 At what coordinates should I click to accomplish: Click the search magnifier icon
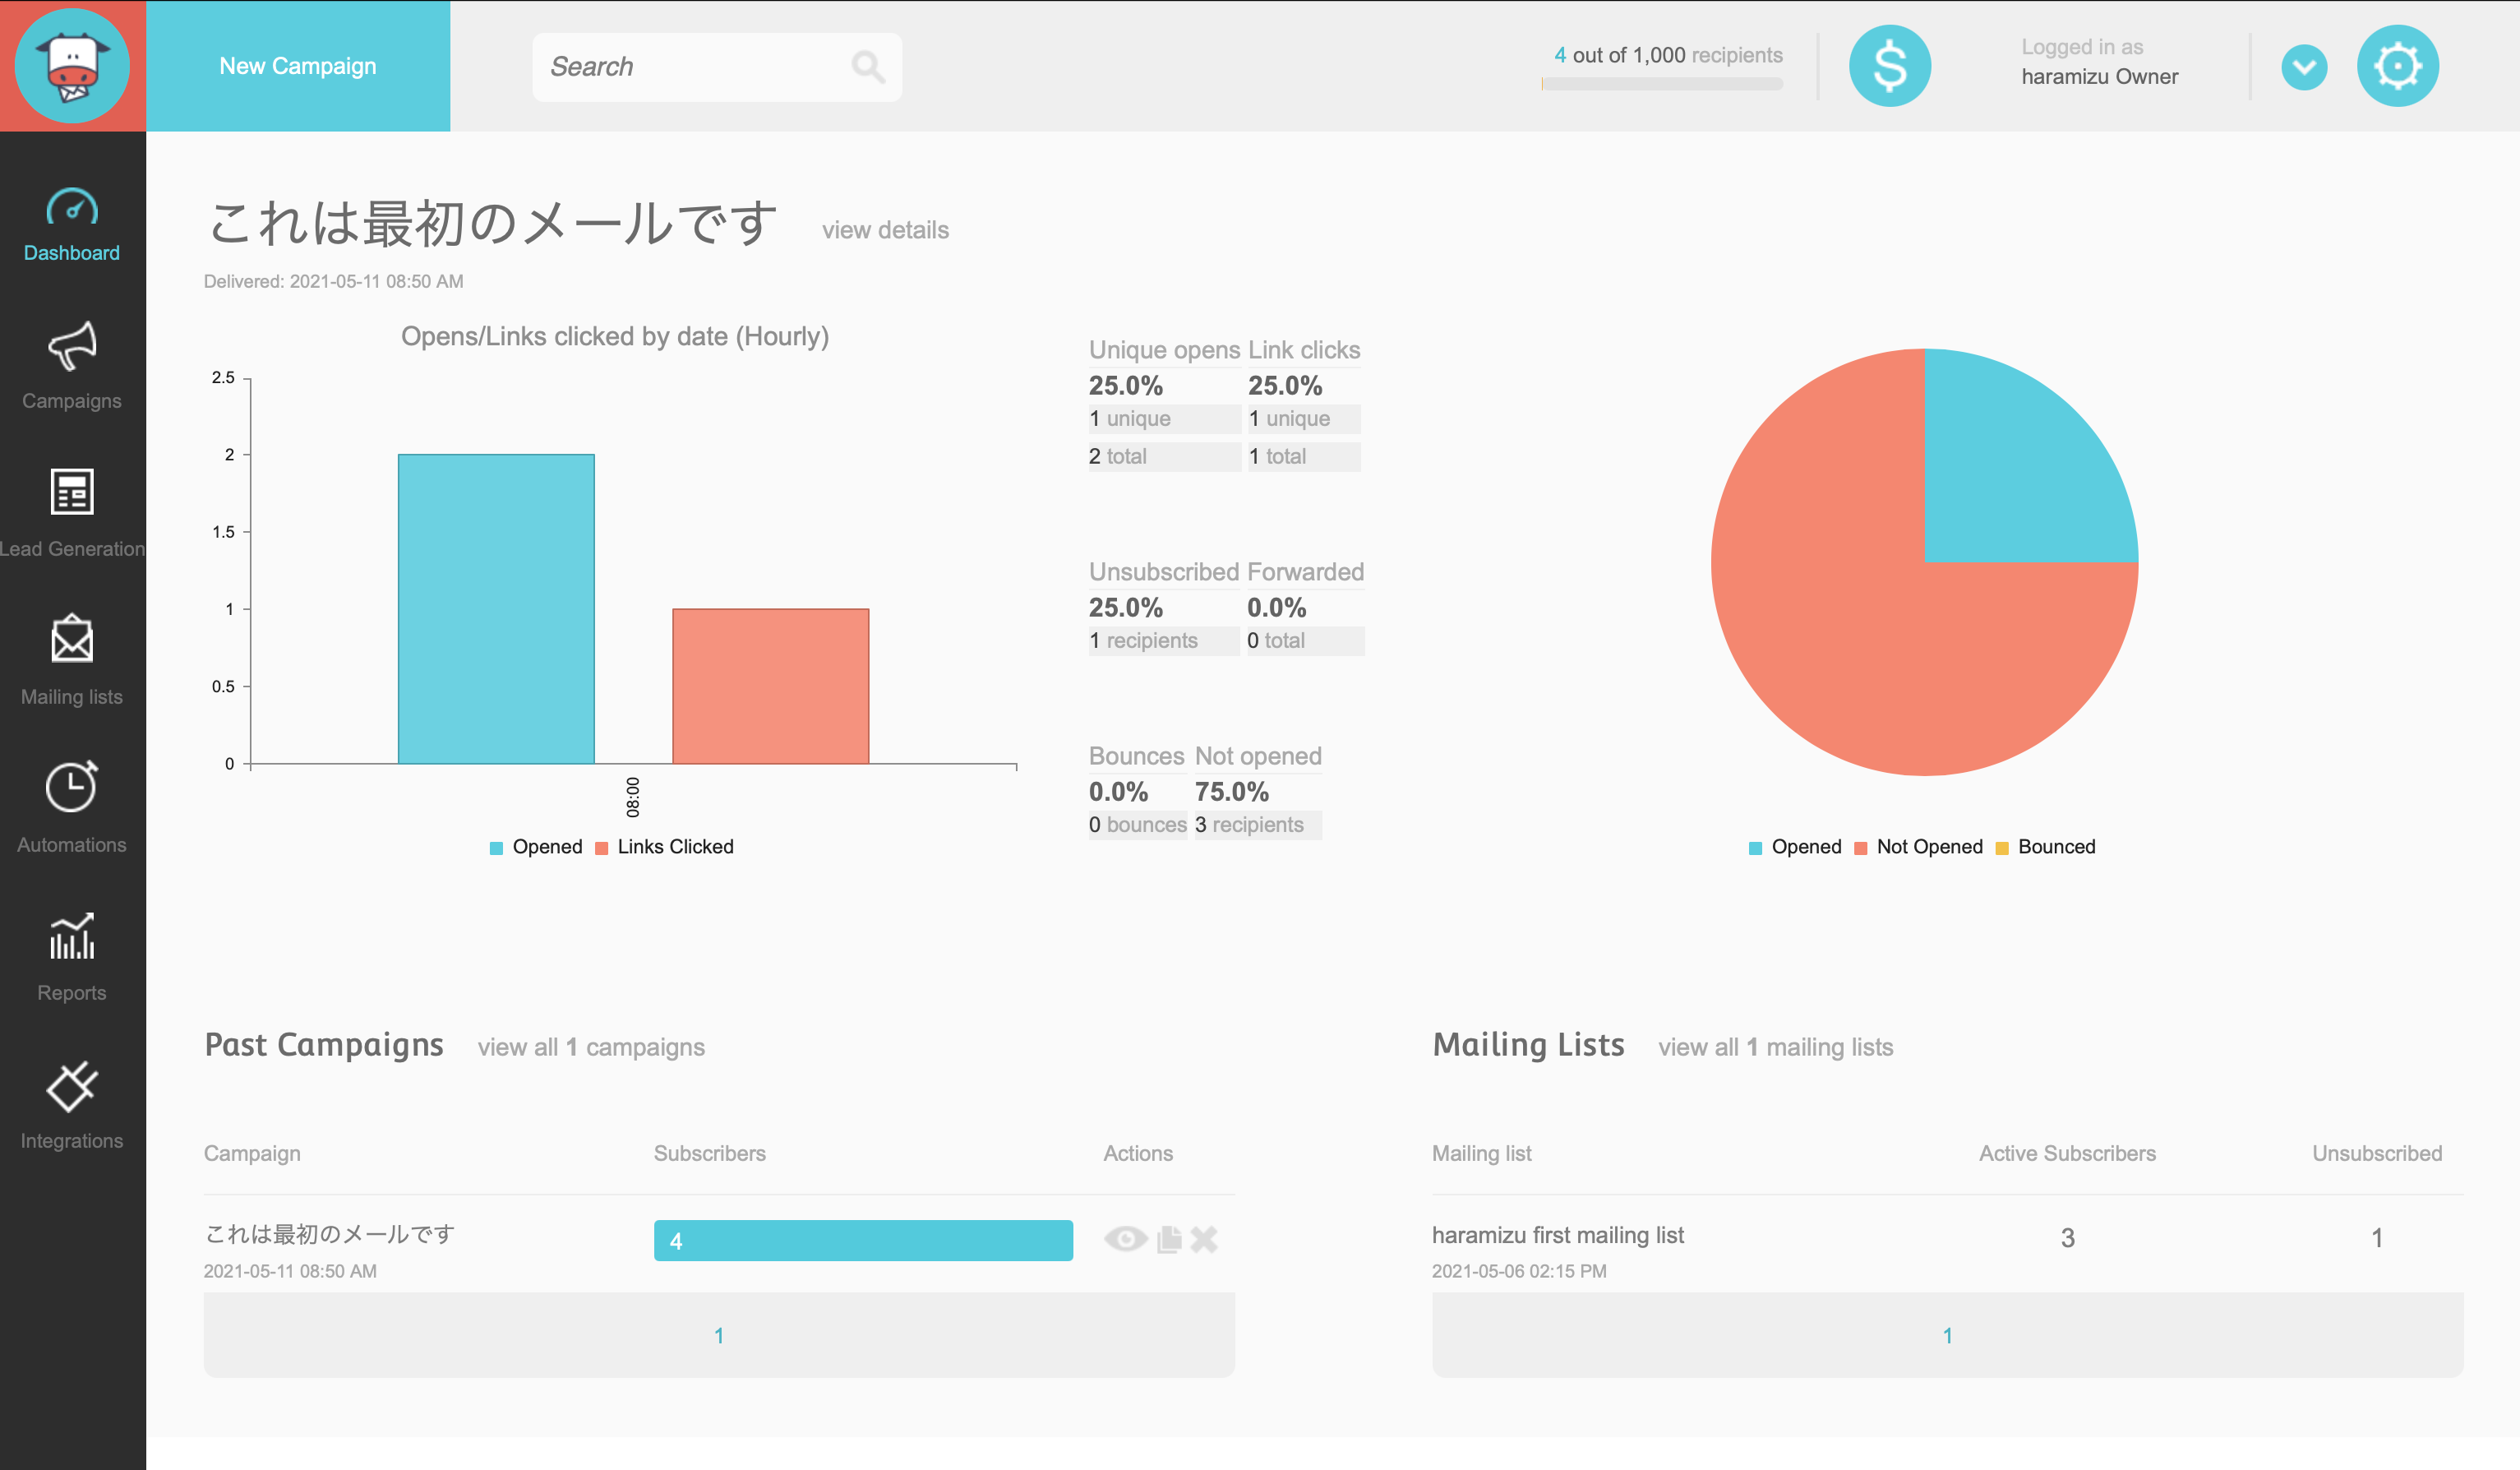tap(867, 67)
